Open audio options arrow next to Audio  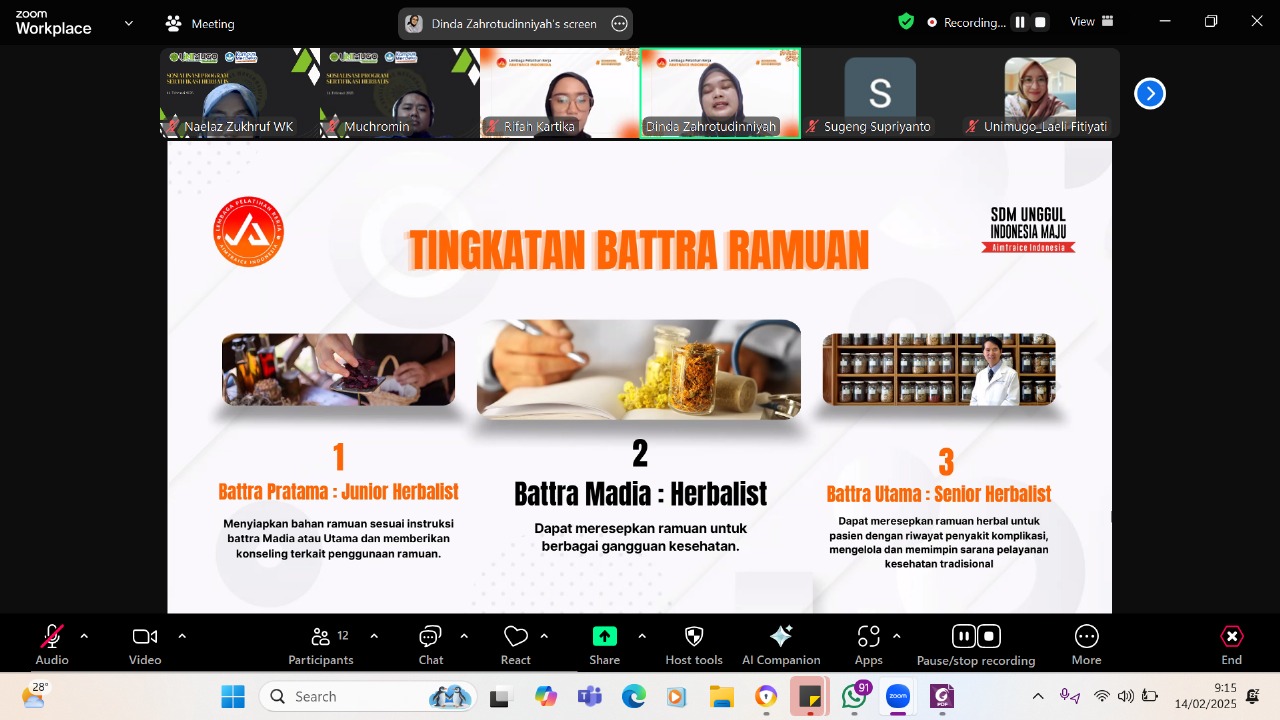84,636
